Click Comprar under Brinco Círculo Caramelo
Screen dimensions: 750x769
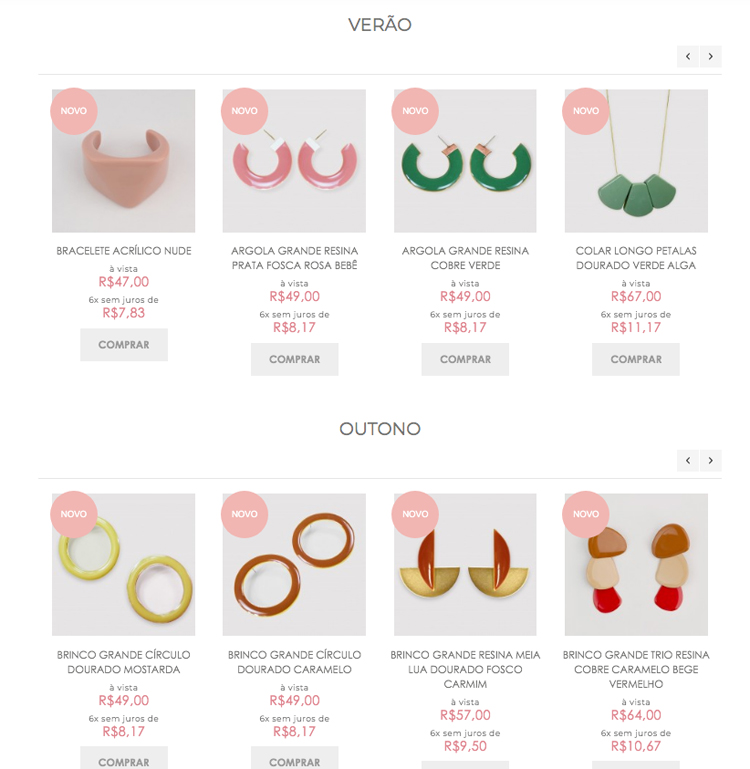(294, 759)
